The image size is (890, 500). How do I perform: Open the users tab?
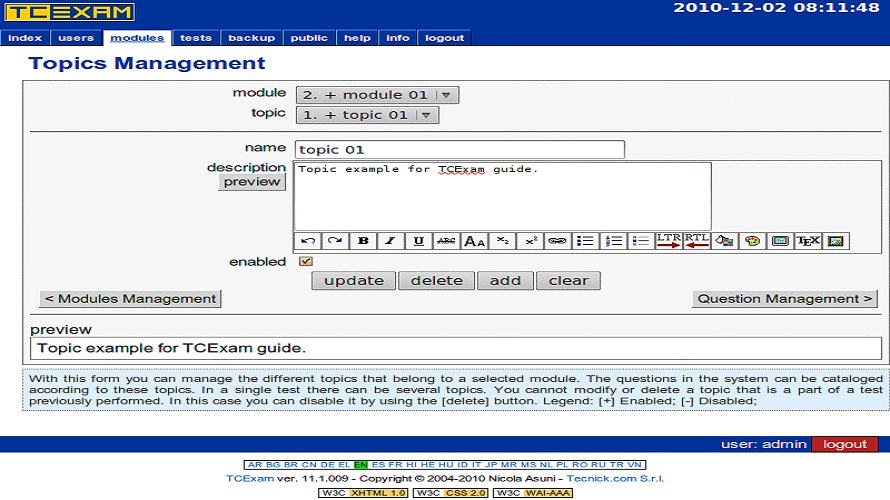click(x=76, y=38)
